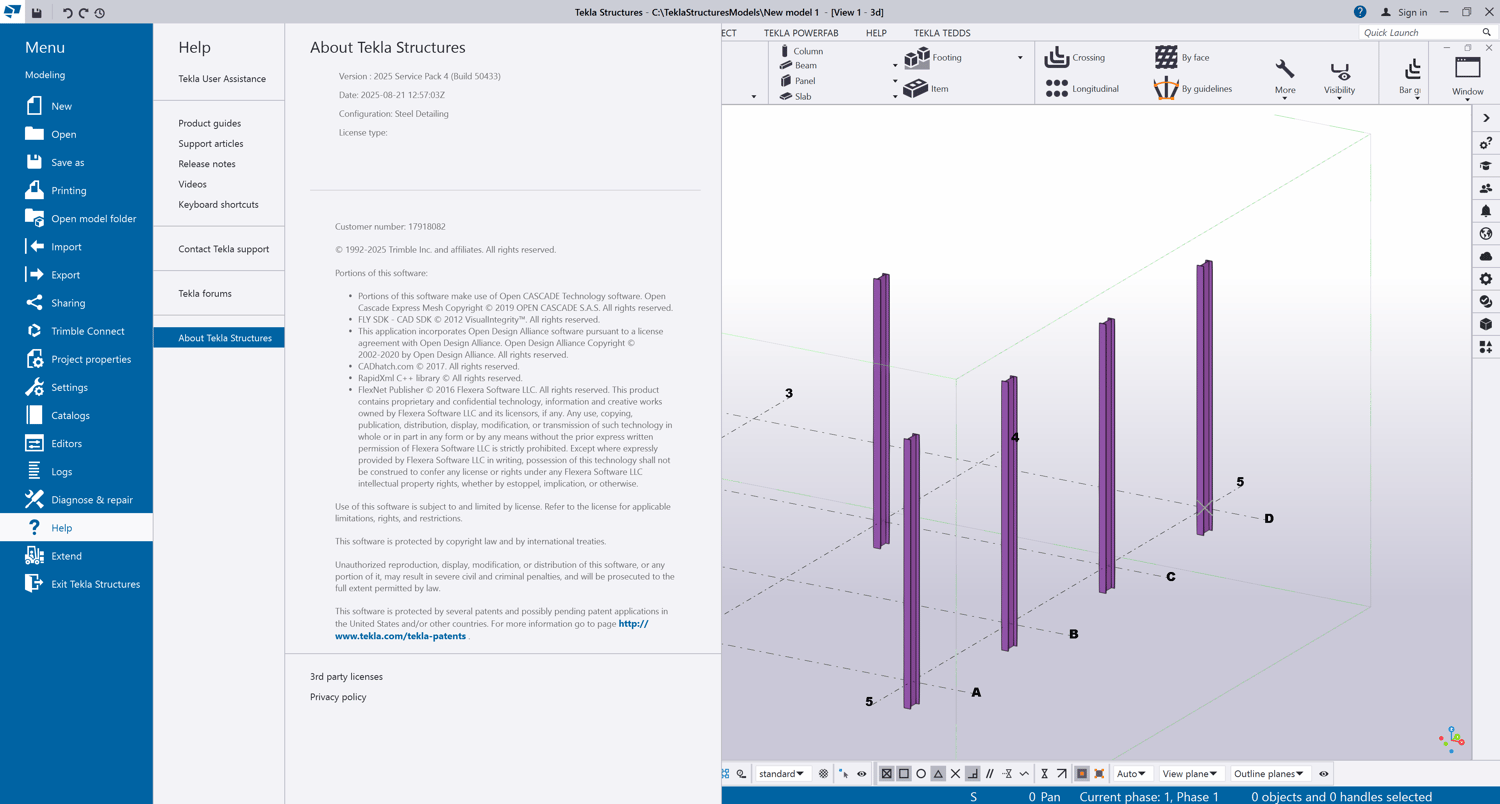Select the Beam tool in the ribbon
Image resolution: width=1500 pixels, height=804 pixels.
point(798,65)
